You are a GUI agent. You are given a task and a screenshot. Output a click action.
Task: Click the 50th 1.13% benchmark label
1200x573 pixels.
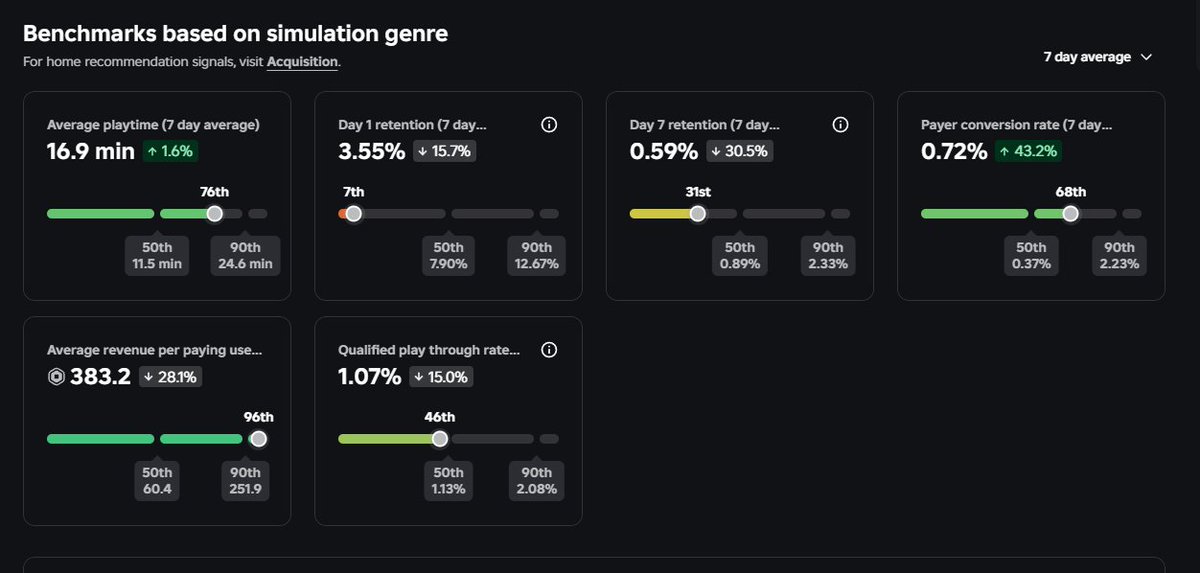(x=448, y=480)
